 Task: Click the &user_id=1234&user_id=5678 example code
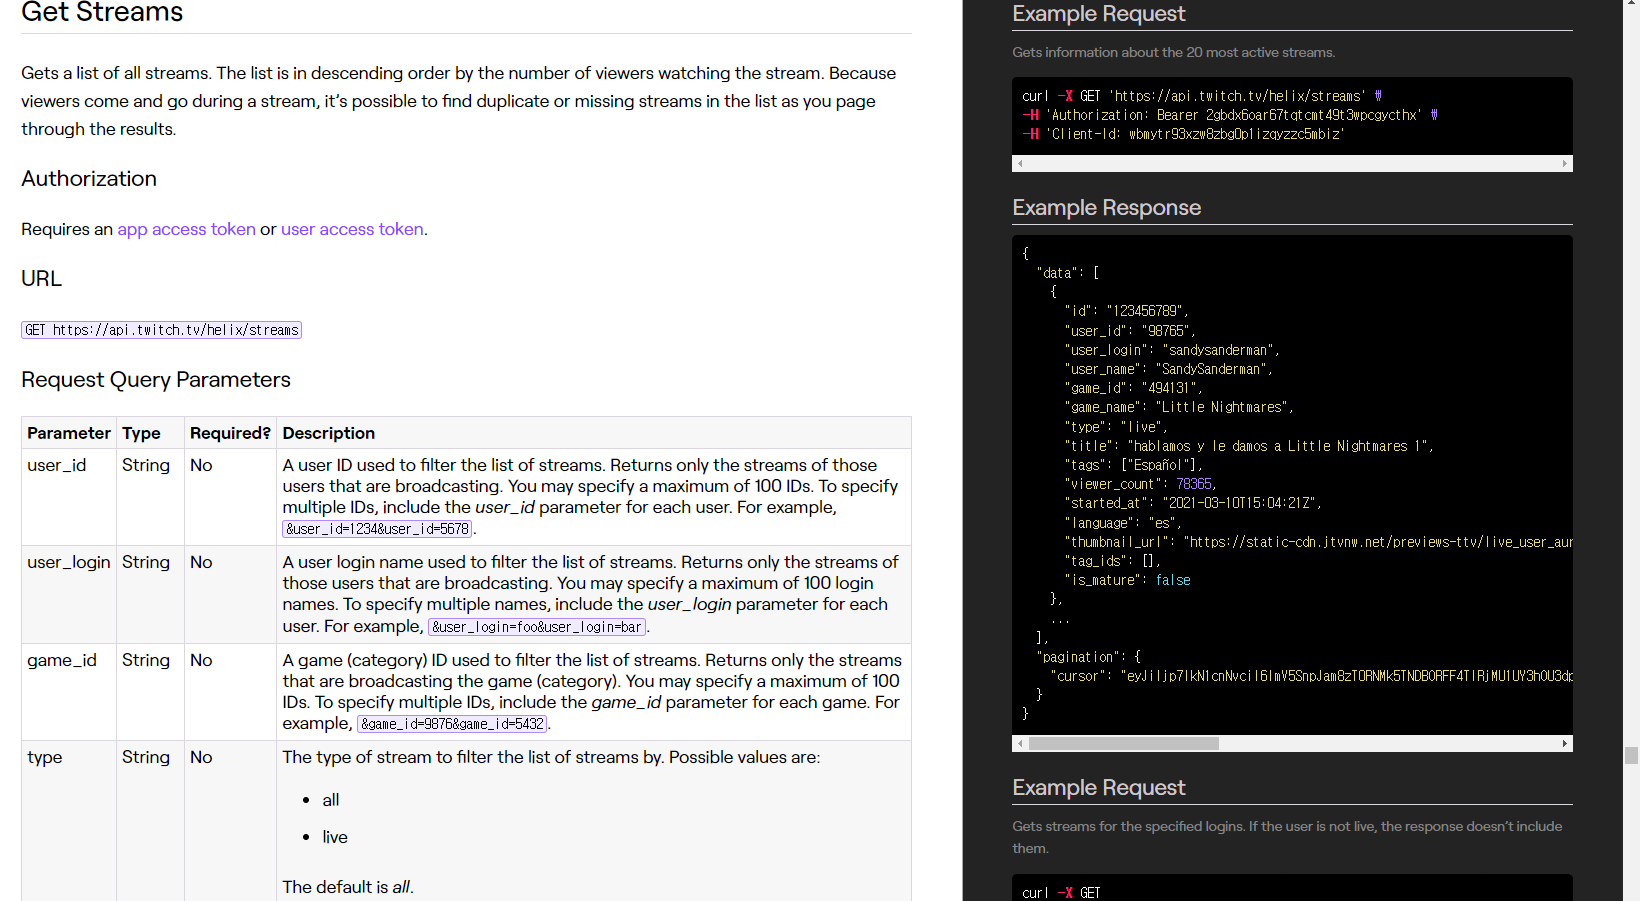point(377,529)
